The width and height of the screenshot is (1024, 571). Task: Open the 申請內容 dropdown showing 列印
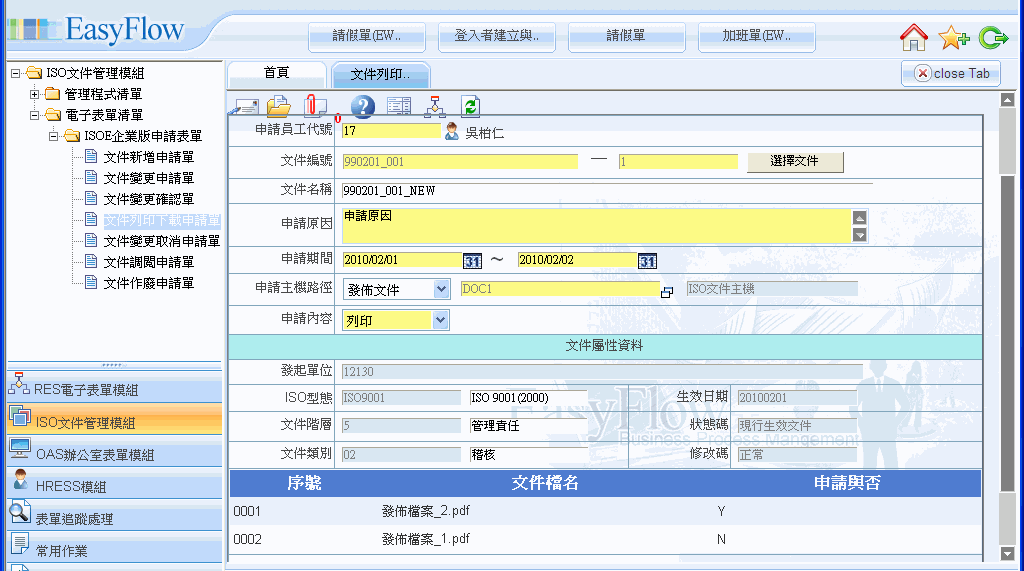pyautogui.click(x=441, y=320)
